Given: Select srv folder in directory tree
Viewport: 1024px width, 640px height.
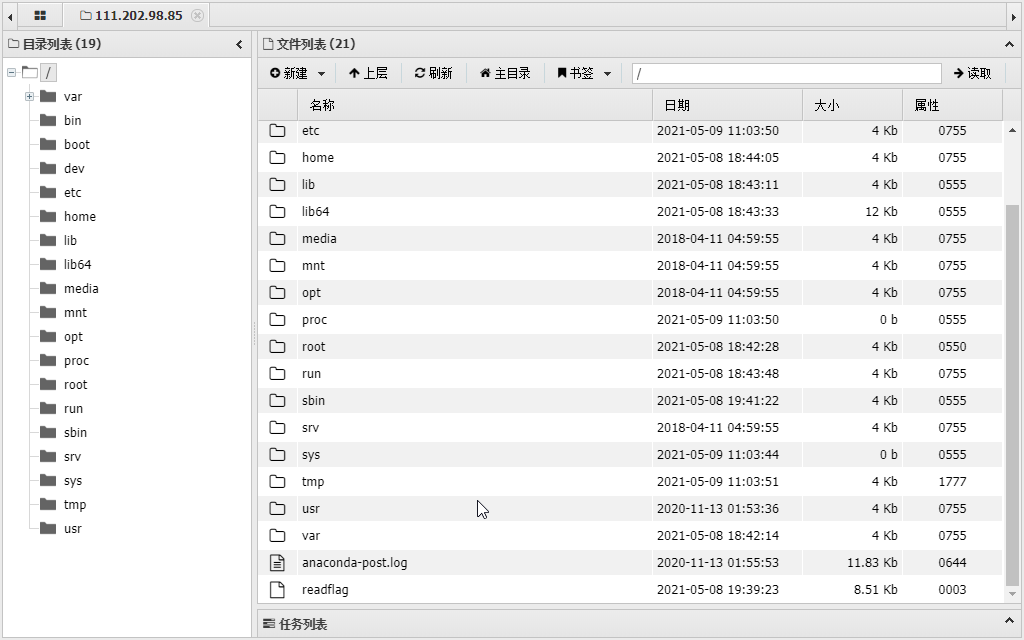Looking at the screenshot, I should [x=72, y=456].
